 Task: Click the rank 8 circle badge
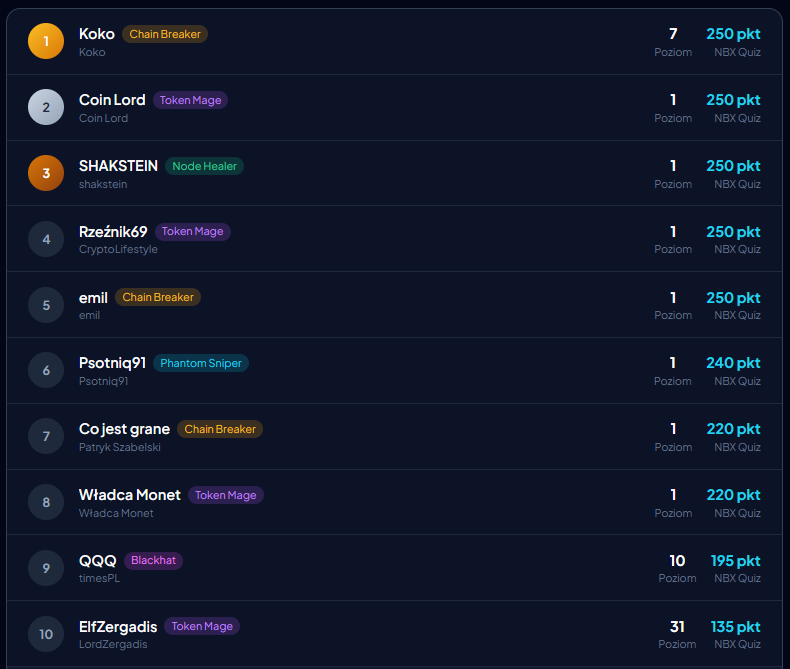46,502
